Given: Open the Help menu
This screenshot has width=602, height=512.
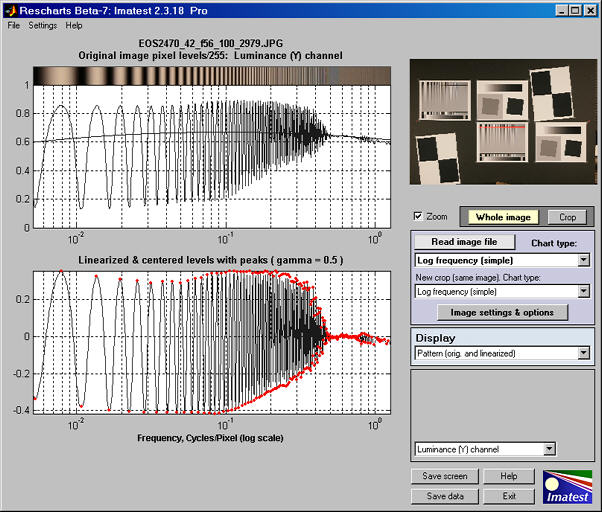Looking at the screenshot, I should pos(74,25).
